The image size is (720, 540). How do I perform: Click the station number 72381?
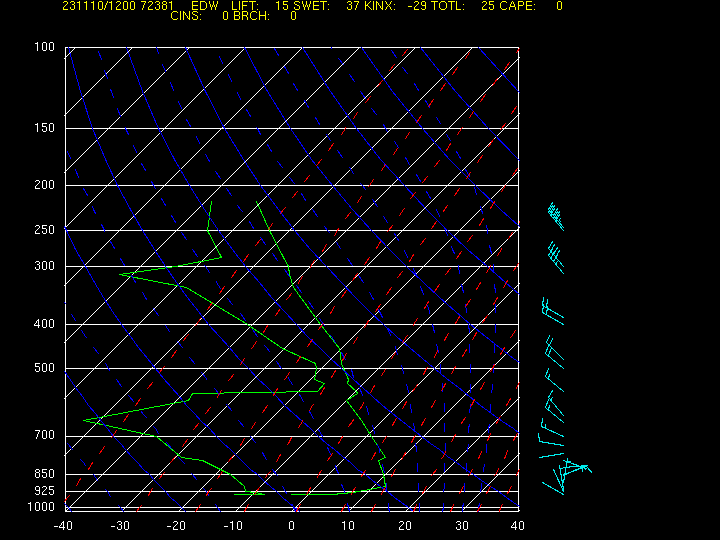coord(158,6)
